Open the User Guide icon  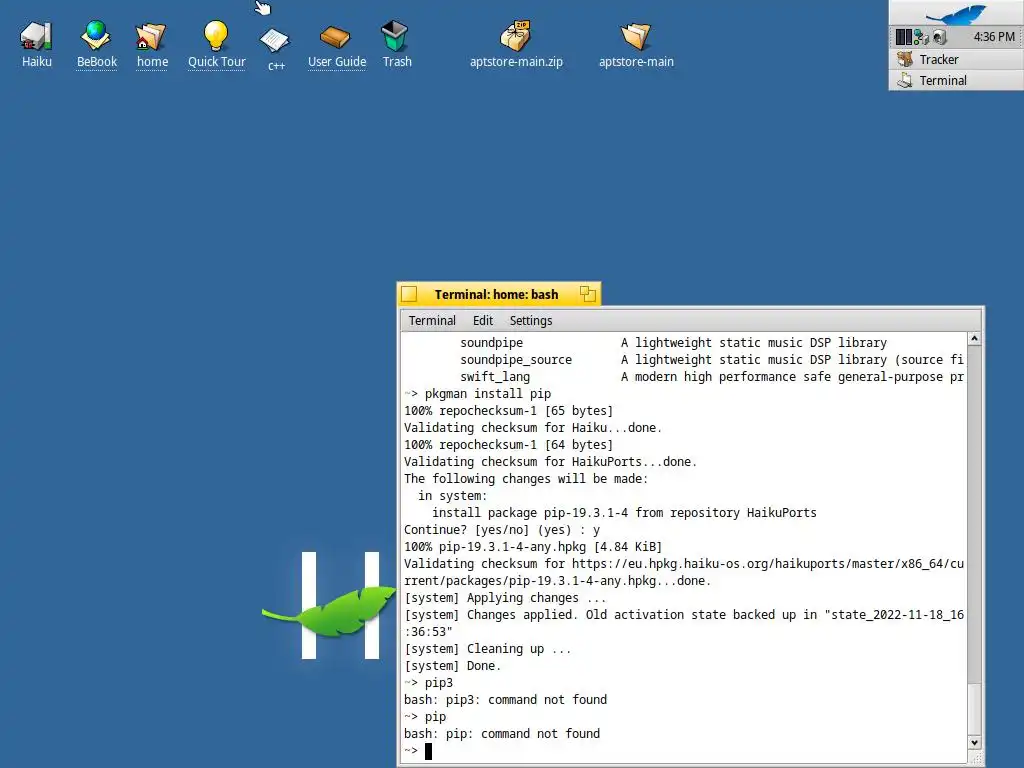(x=335, y=37)
